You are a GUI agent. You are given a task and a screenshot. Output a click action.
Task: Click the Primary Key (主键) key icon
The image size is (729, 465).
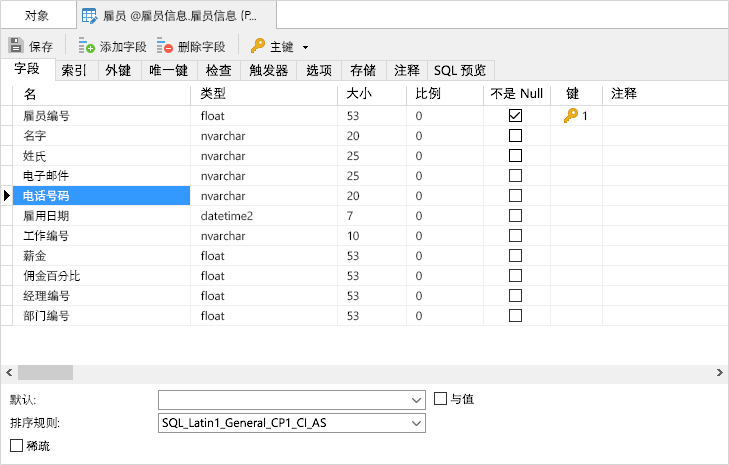click(258, 46)
